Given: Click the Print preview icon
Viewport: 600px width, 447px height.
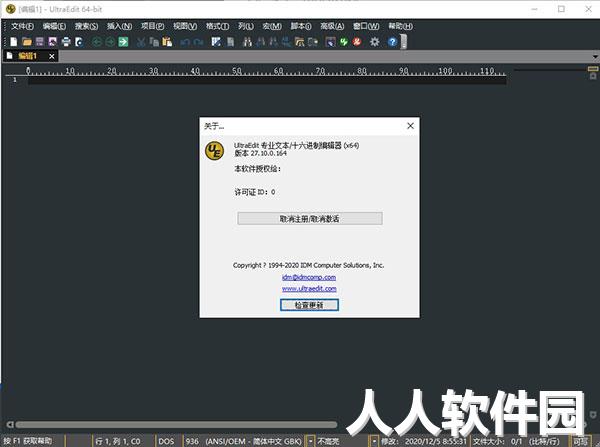Looking at the screenshot, I should click(x=79, y=42).
